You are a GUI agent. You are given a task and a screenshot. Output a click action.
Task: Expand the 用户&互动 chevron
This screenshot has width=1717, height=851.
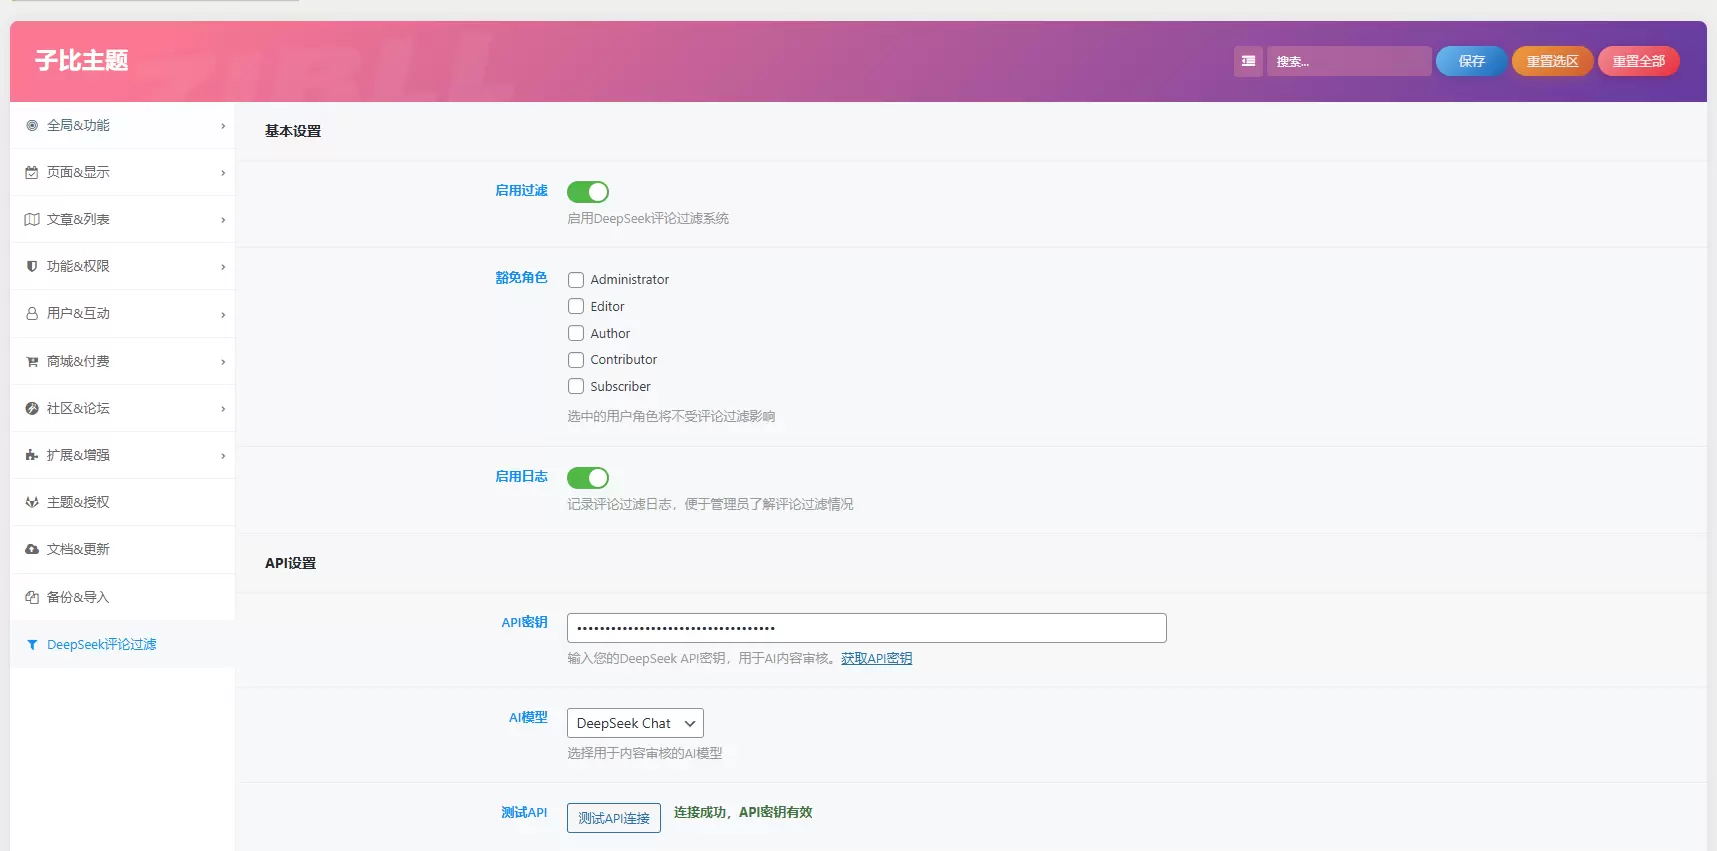click(223, 315)
